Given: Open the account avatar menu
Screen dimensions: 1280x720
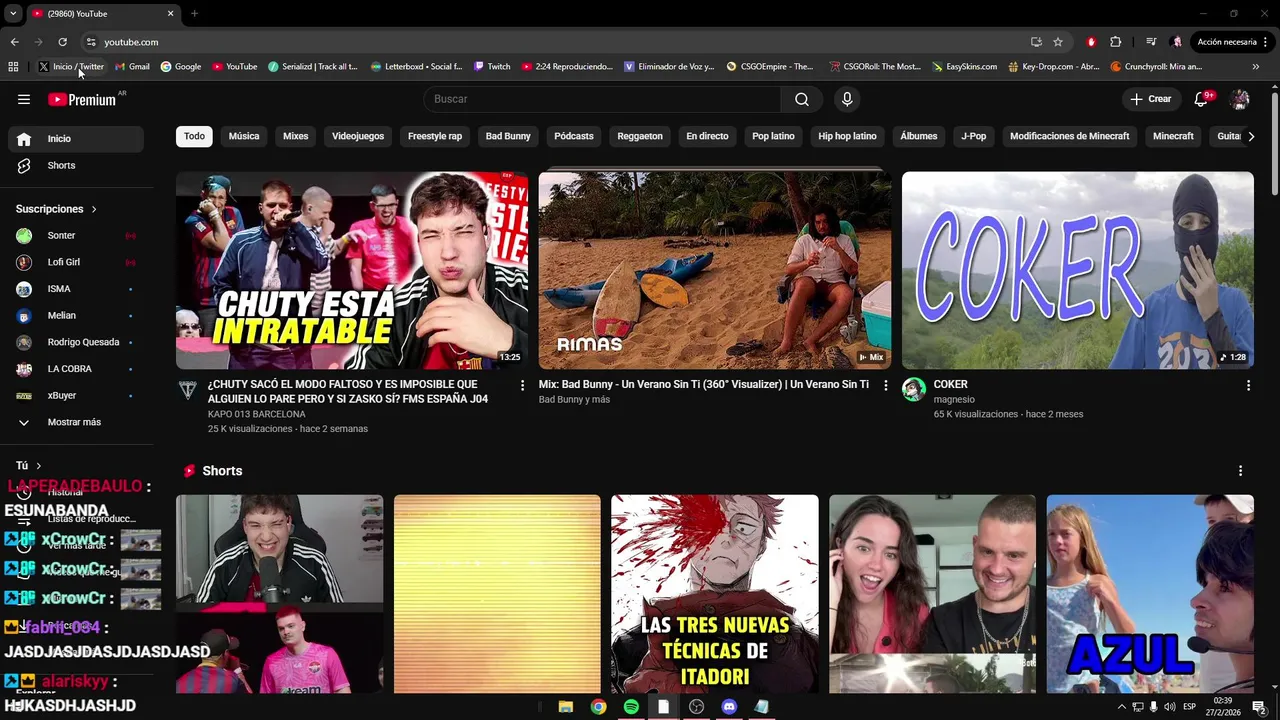Looking at the screenshot, I should click(x=1240, y=99).
